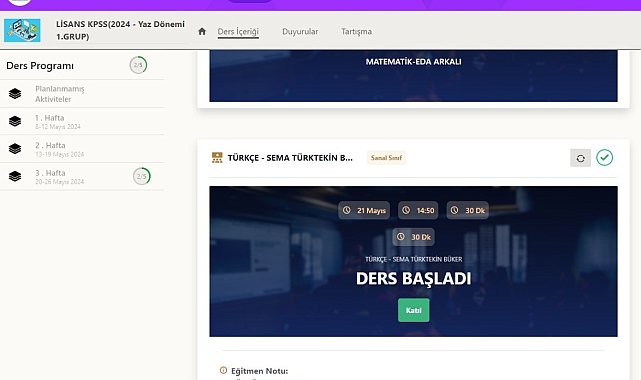The width and height of the screenshot is (641, 380).
Task: Click the 3. Hafta progress circle 2/5
Action: tap(141, 176)
